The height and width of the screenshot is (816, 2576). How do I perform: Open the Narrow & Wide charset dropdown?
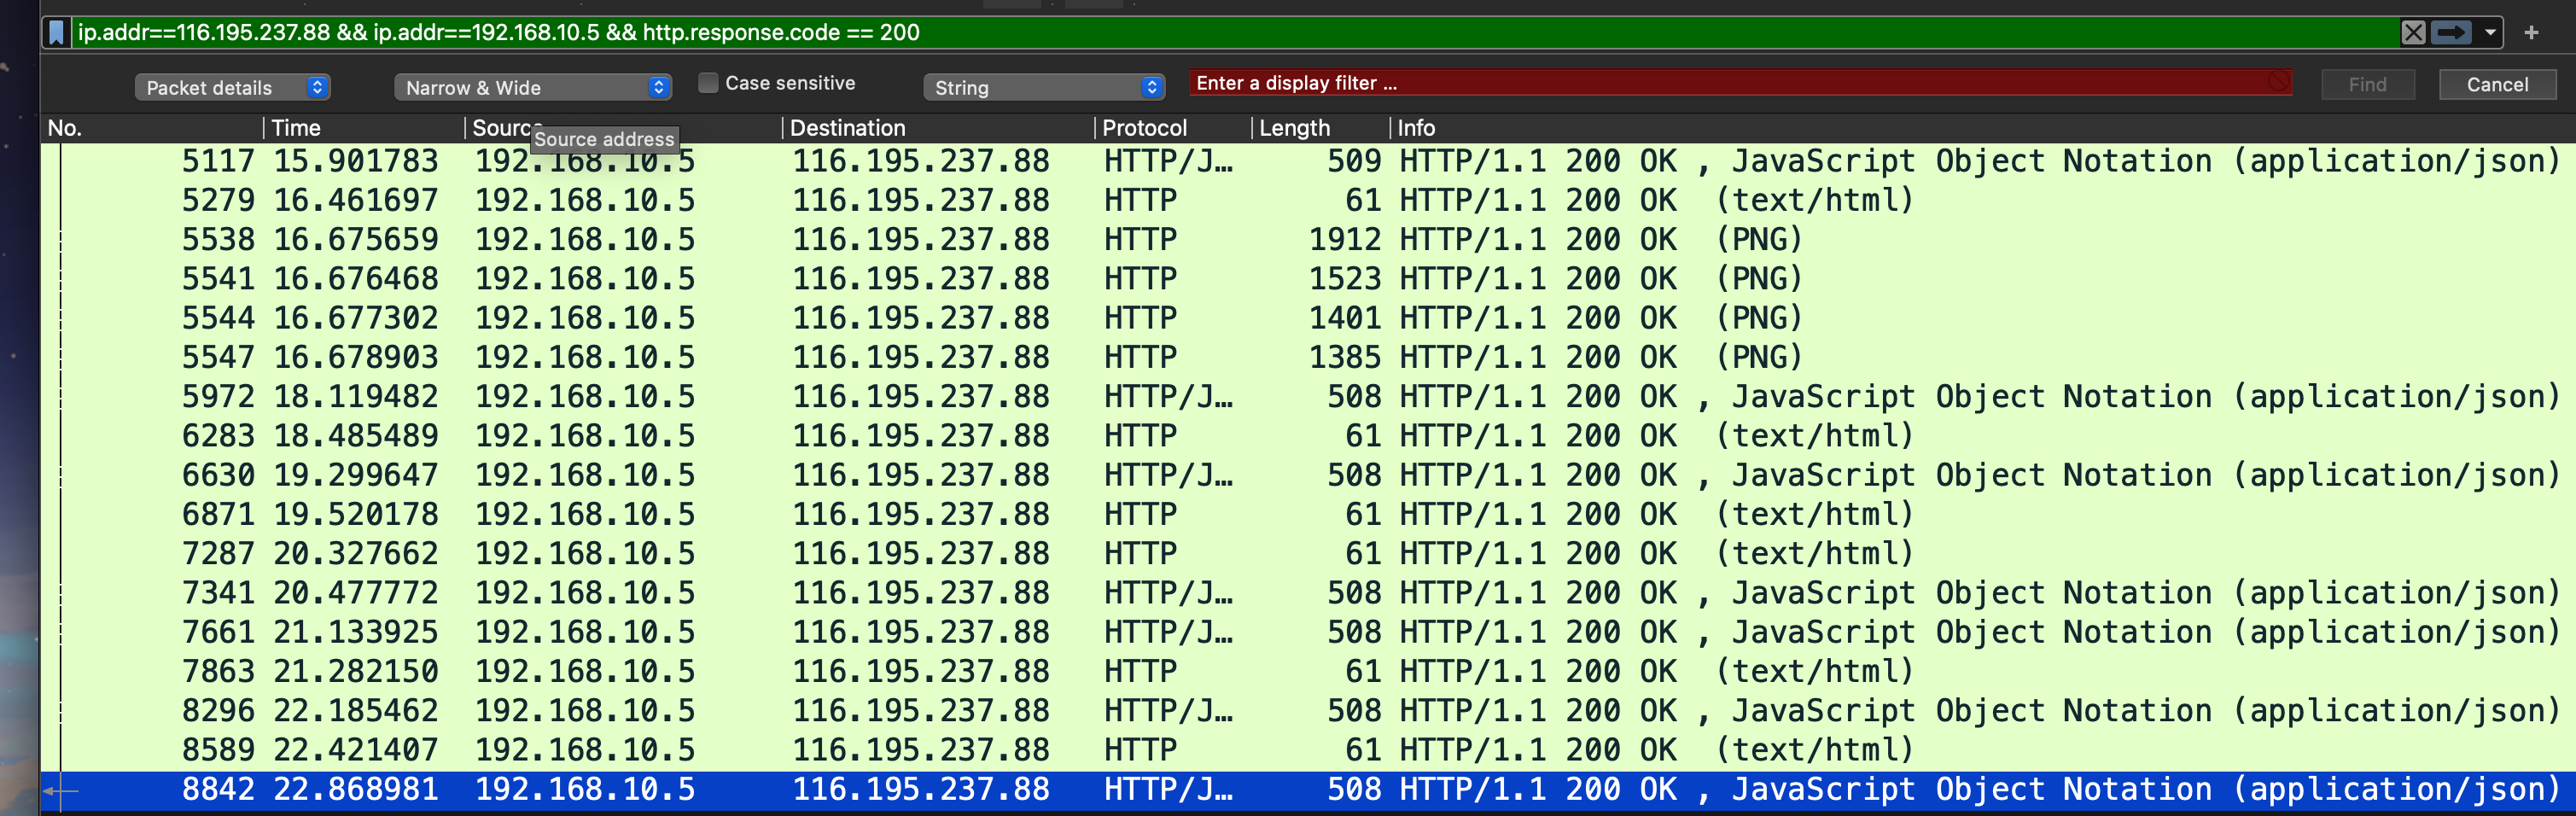[532, 87]
